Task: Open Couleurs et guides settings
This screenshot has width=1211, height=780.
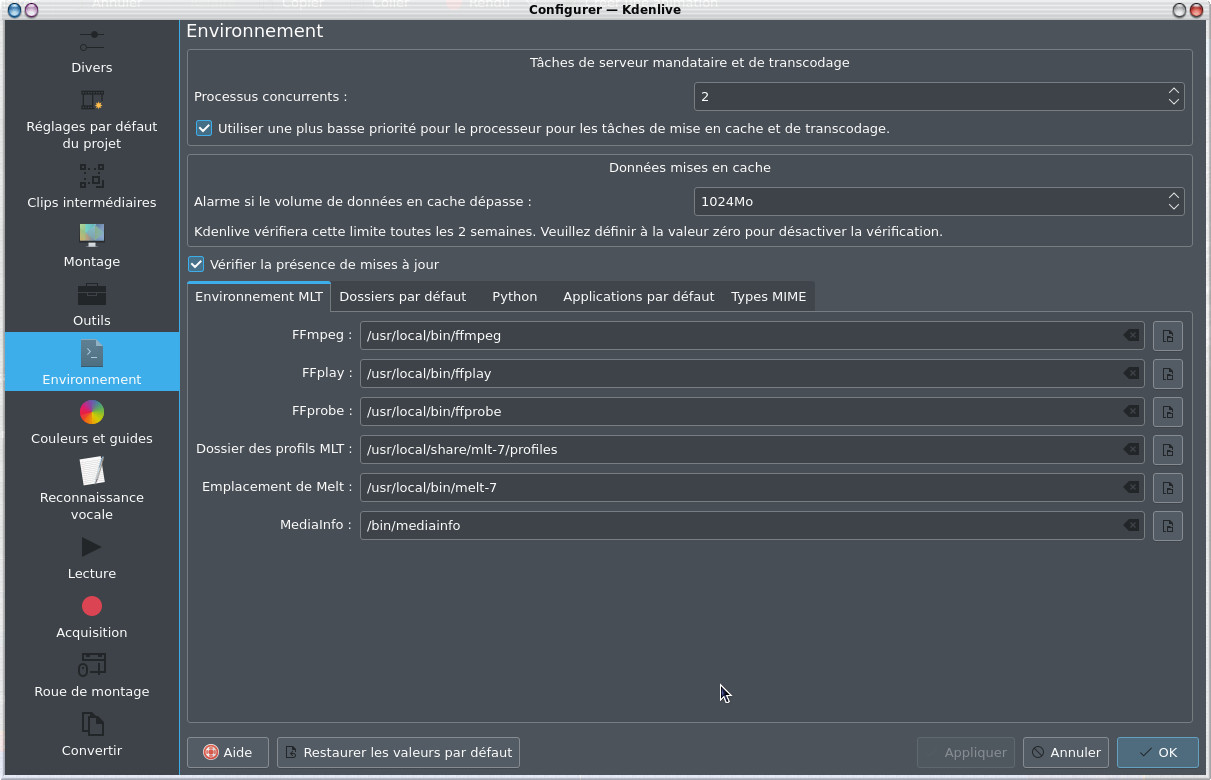Action: pyautogui.click(x=92, y=422)
